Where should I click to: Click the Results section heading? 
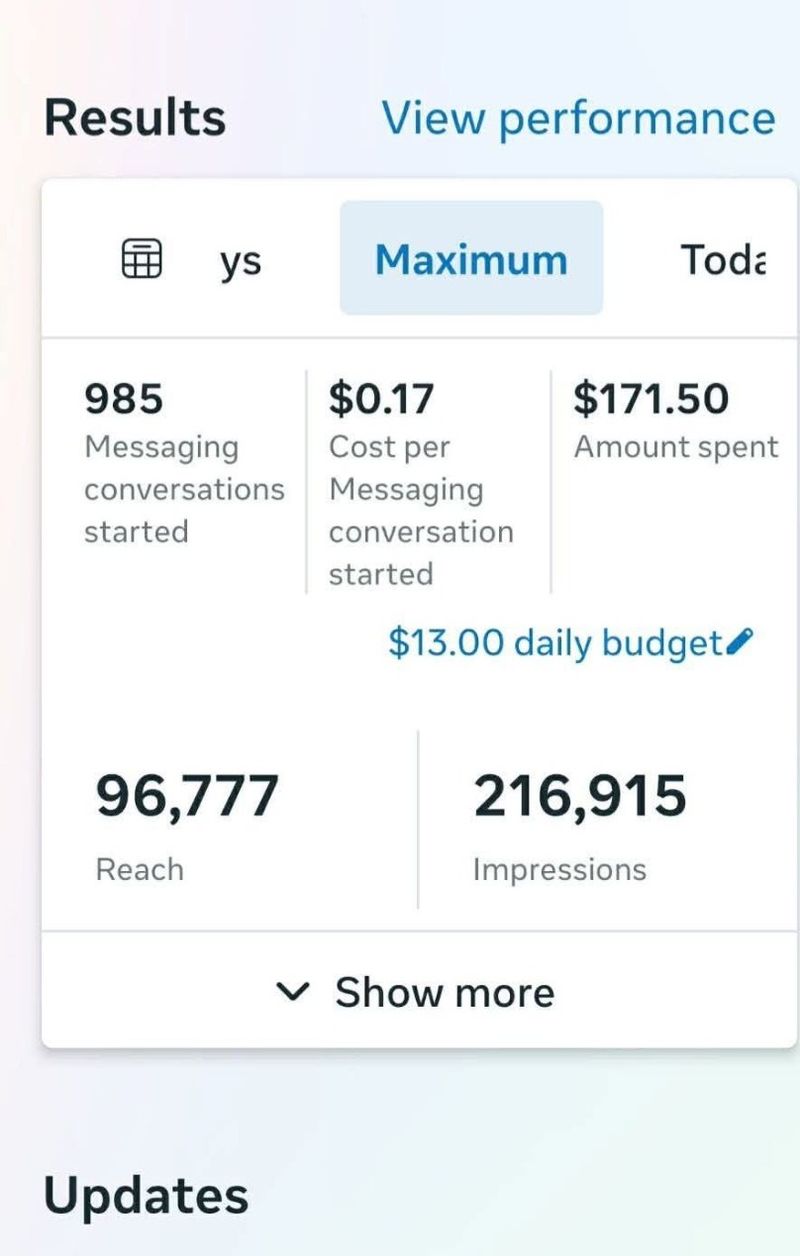pyautogui.click(x=134, y=118)
